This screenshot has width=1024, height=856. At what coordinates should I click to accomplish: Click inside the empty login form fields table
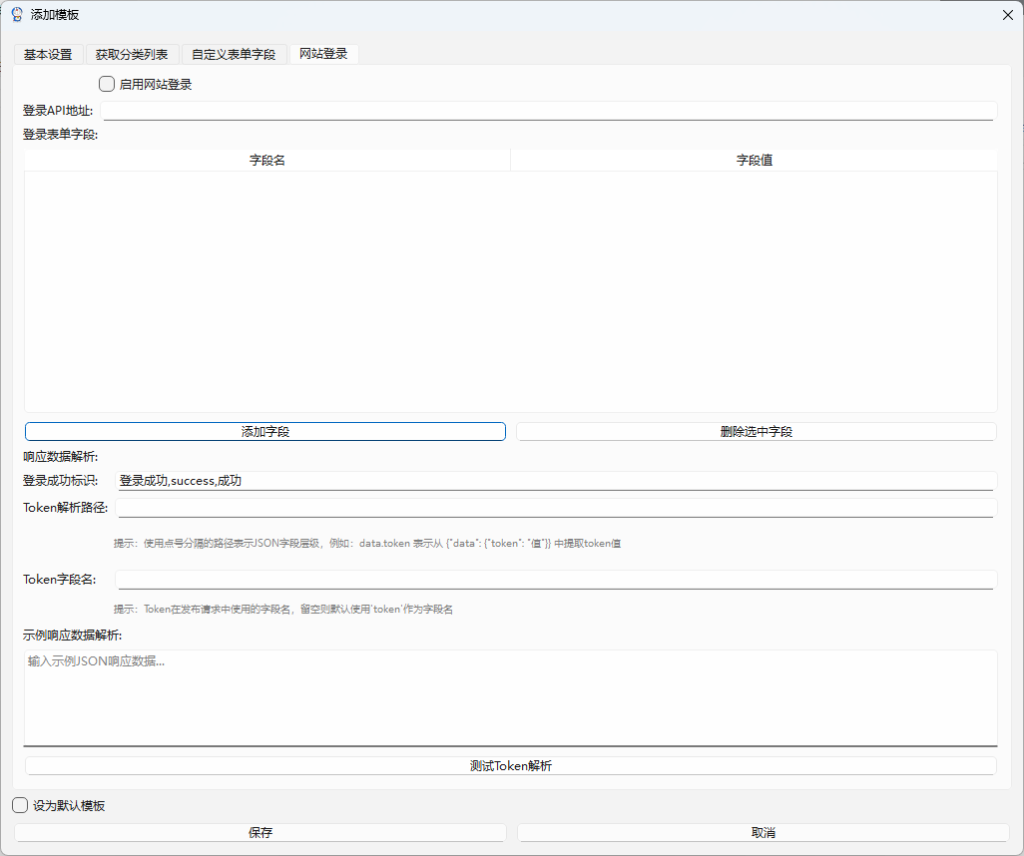coord(510,290)
